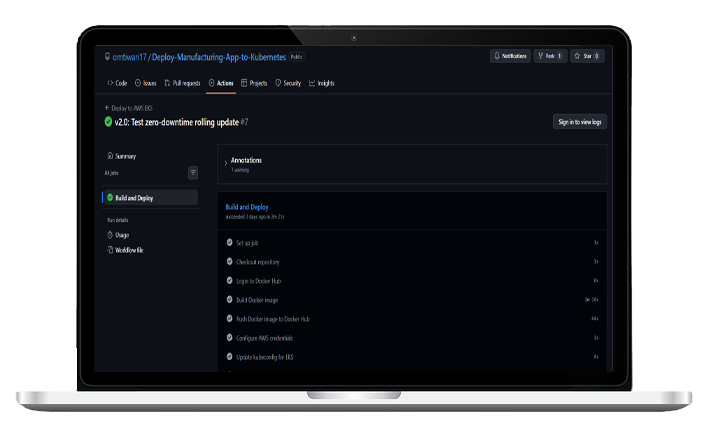Click the check icon on Checkout repository
Viewport: 716px width, 439px height.
point(230,262)
